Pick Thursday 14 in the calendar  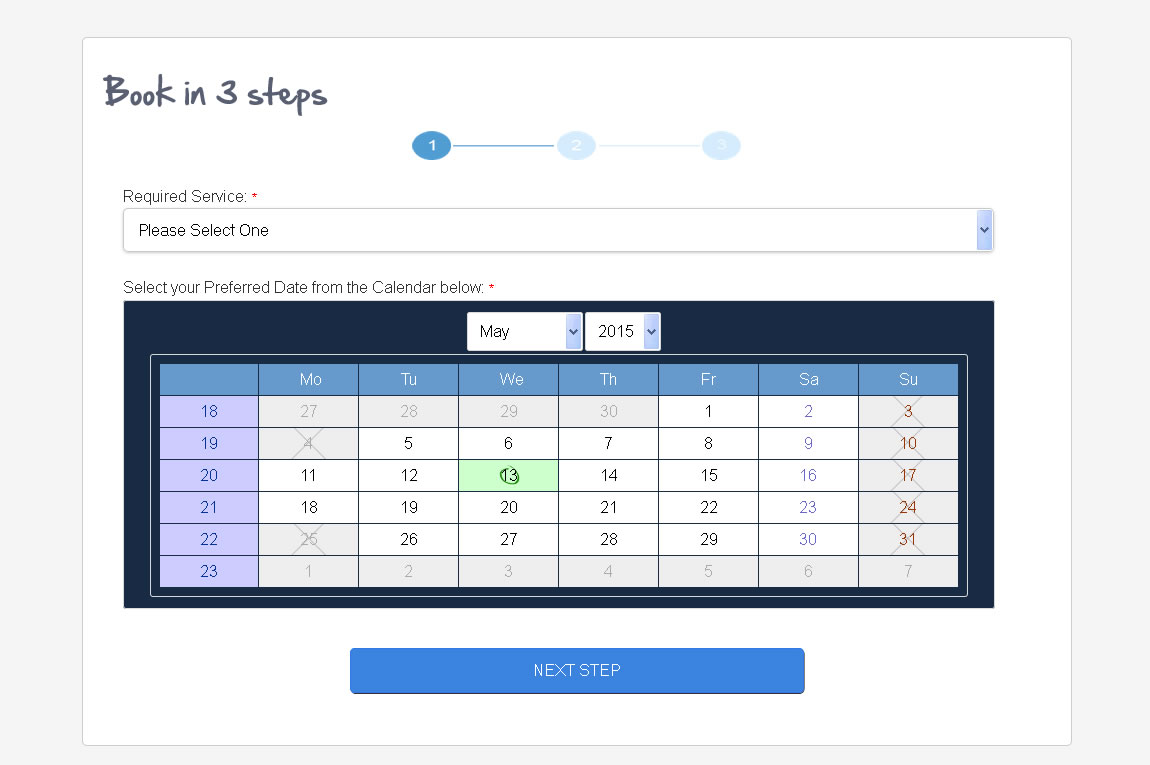click(608, 476)
